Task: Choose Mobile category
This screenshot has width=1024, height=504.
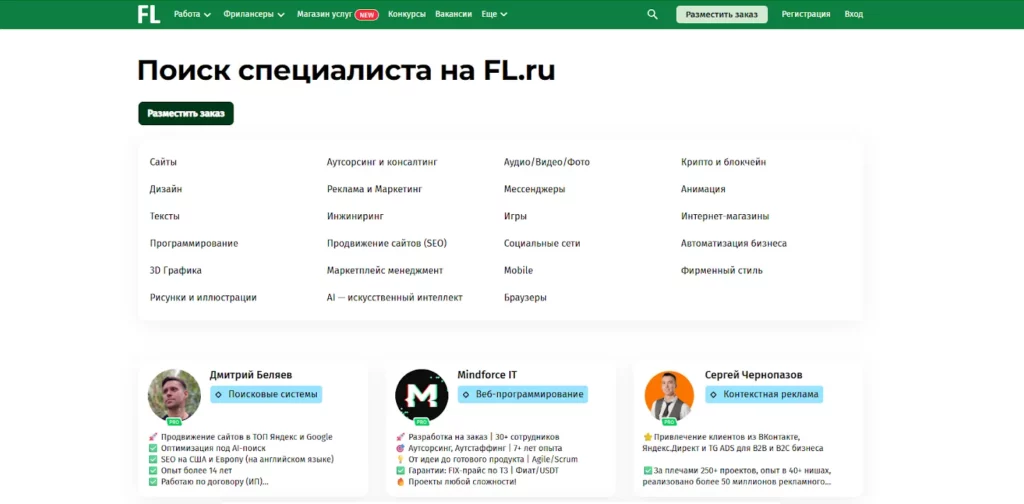Action: 519,270
